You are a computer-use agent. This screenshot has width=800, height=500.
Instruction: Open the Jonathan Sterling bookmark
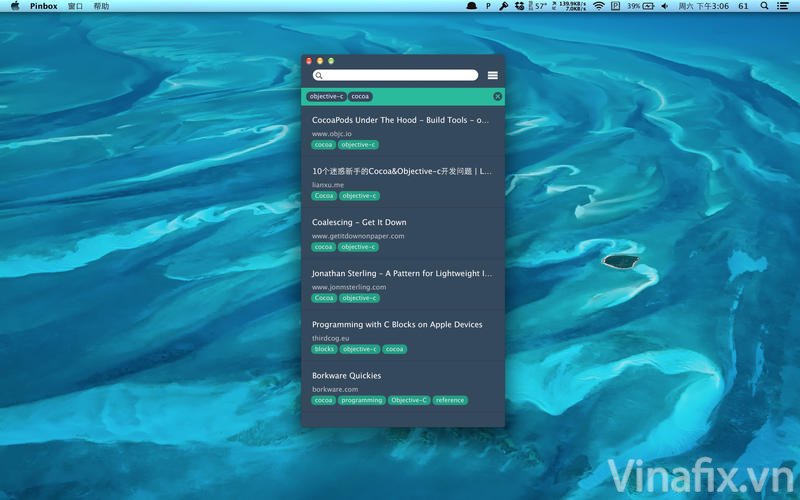point(402,273)
